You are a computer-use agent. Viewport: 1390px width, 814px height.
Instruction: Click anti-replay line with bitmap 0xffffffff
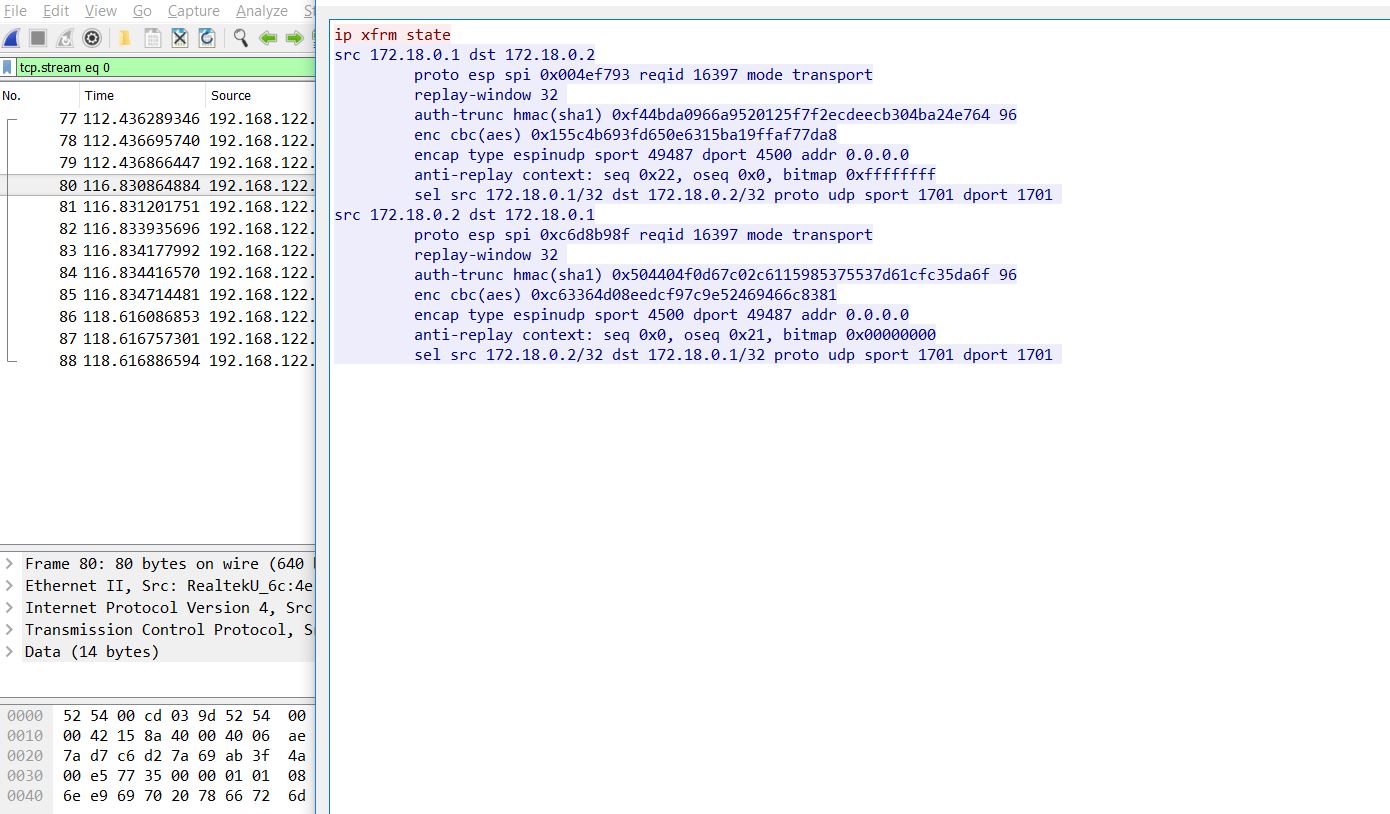pos(675,175)
